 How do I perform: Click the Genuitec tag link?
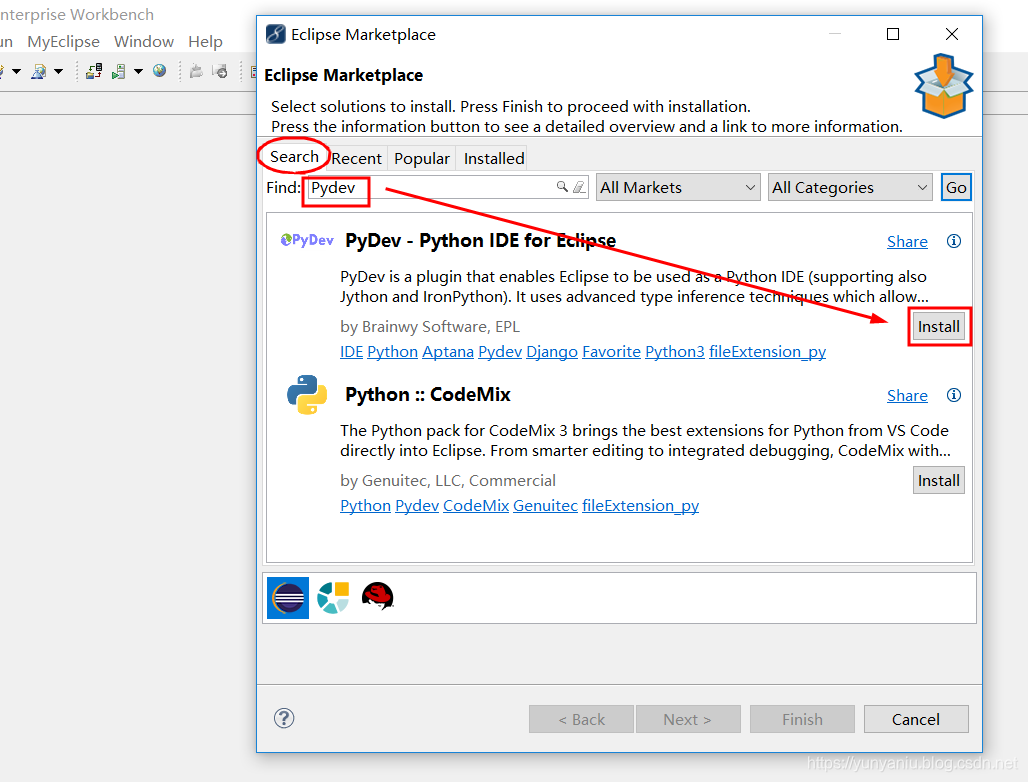pyautogui.click(x=545, y=506)
